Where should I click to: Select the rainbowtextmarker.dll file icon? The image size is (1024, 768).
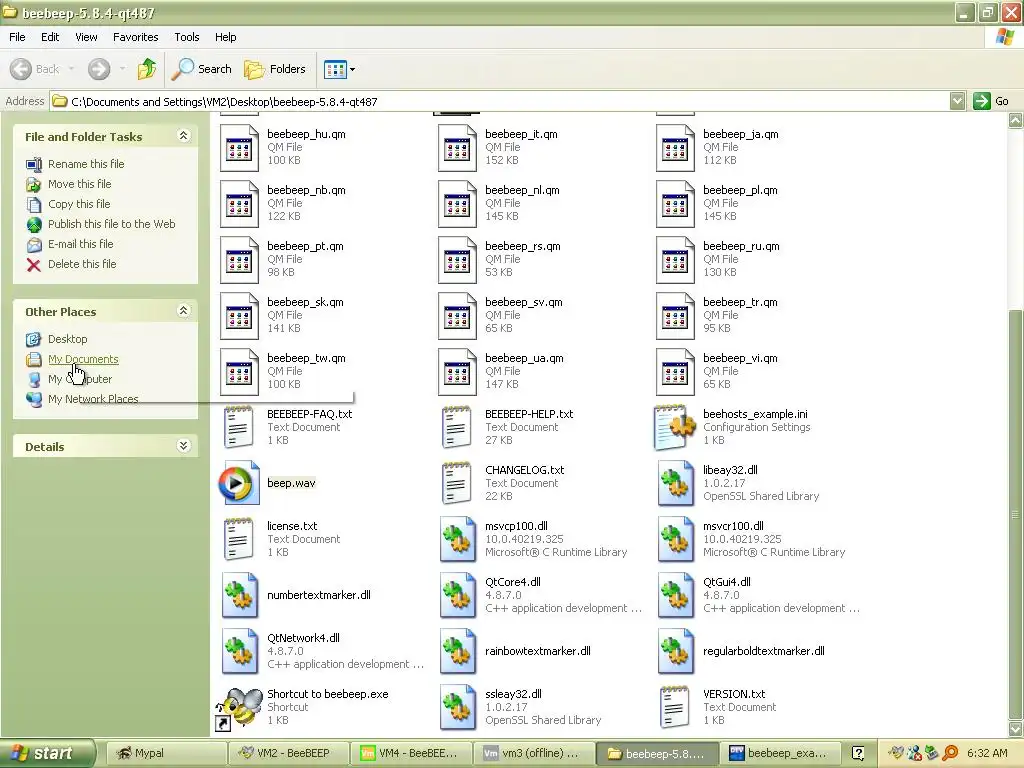point(457,651)
